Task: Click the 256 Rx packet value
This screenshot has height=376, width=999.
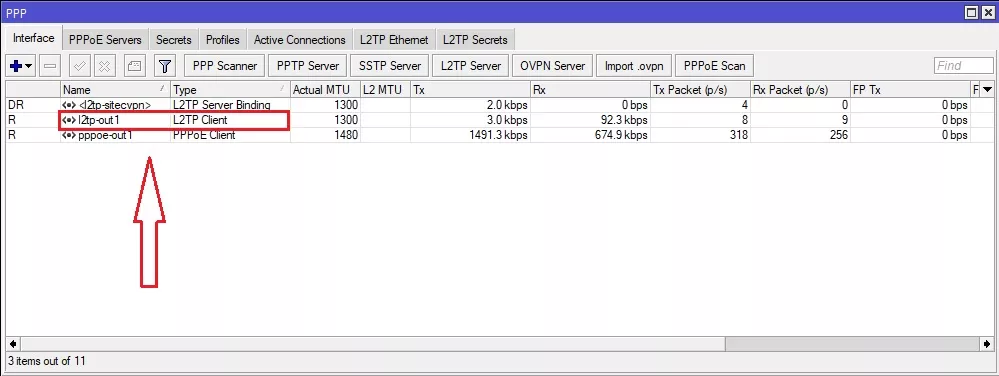Action: (838, 135)
